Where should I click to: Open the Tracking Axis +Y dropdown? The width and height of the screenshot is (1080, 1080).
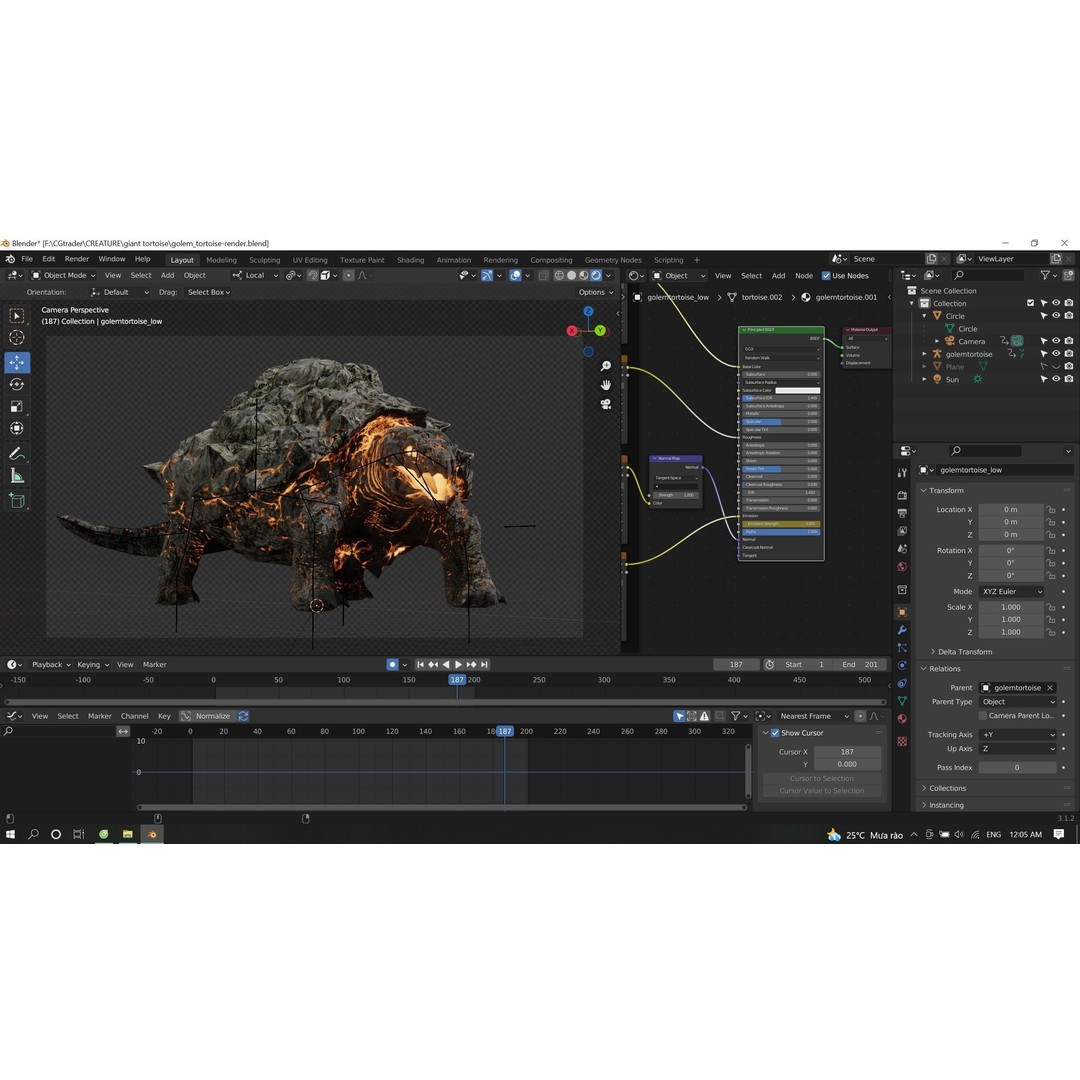(x=1018, y=735)
